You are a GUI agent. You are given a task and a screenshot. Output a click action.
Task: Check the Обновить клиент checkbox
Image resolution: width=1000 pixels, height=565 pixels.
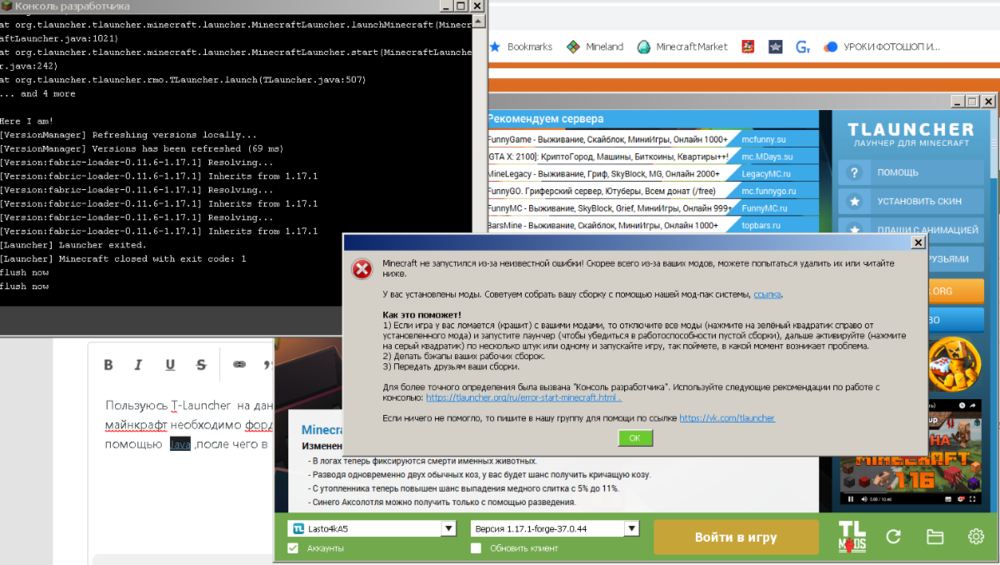pyautogui.click(x=476, y=548)
